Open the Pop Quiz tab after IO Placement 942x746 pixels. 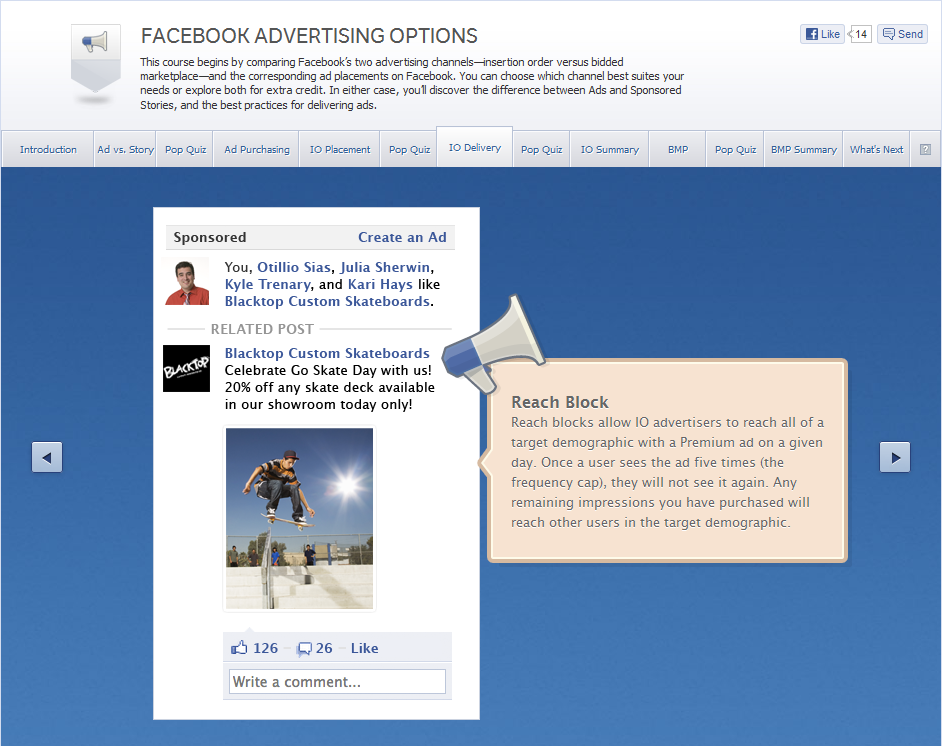click(x=409, y=150)
